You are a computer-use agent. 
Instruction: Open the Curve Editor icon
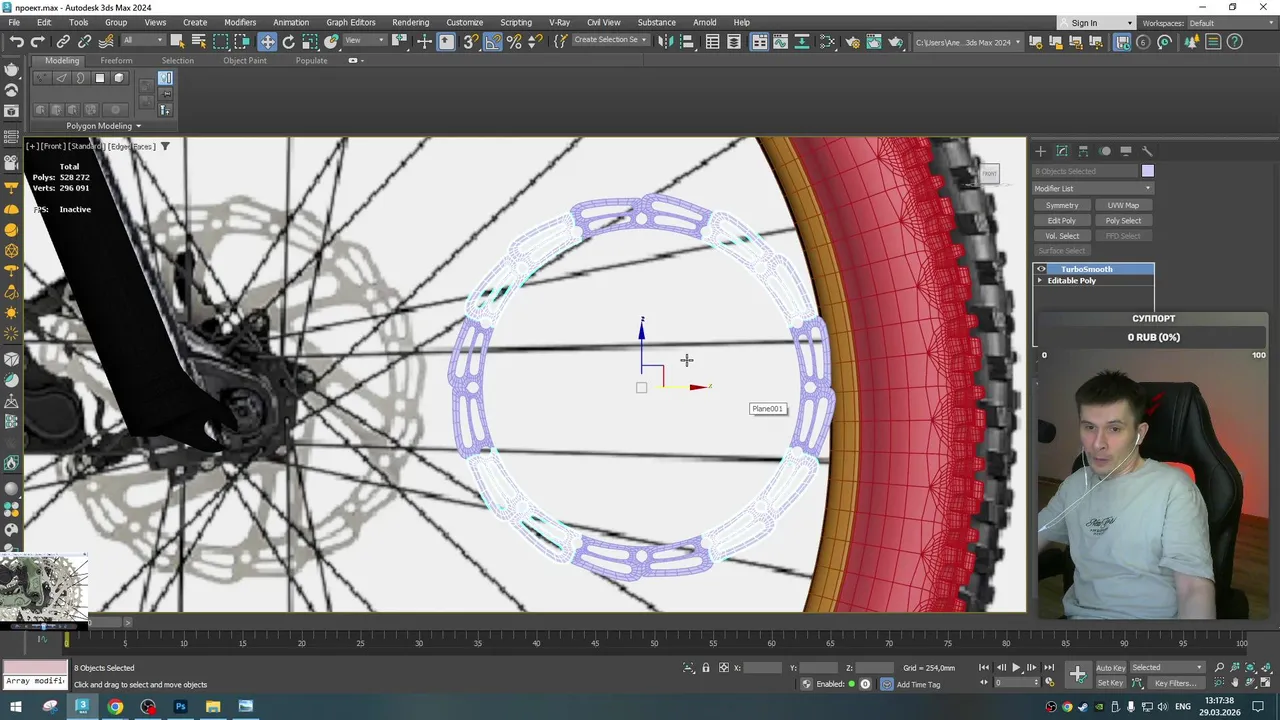781,41
